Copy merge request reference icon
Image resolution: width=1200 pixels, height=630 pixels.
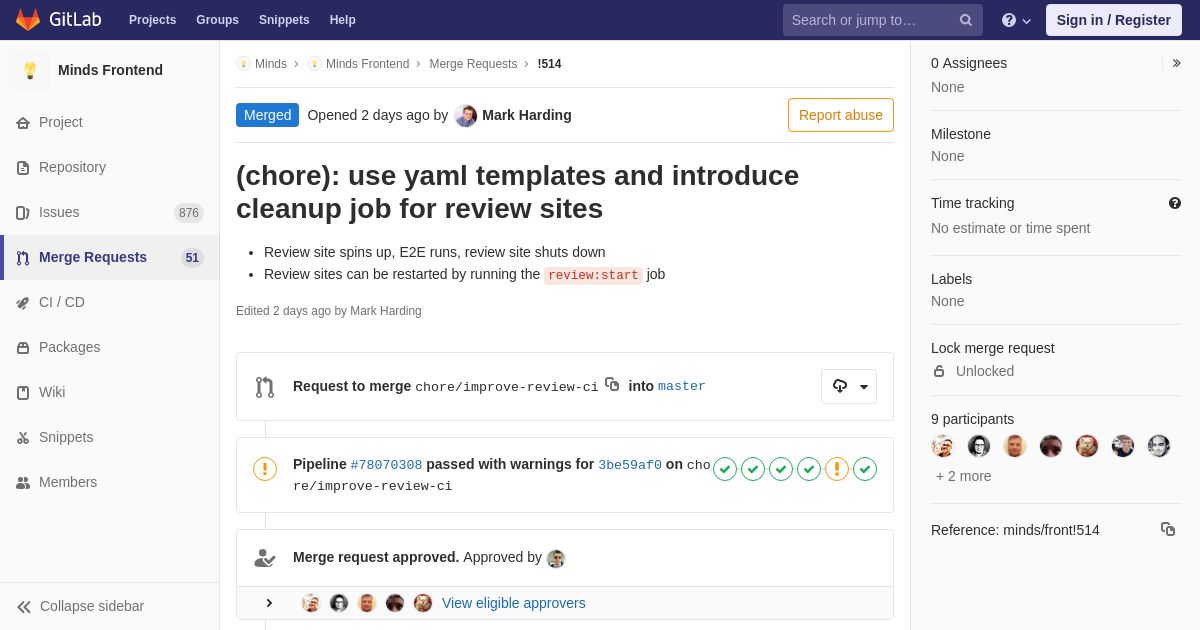click(x=1168, y=529)
